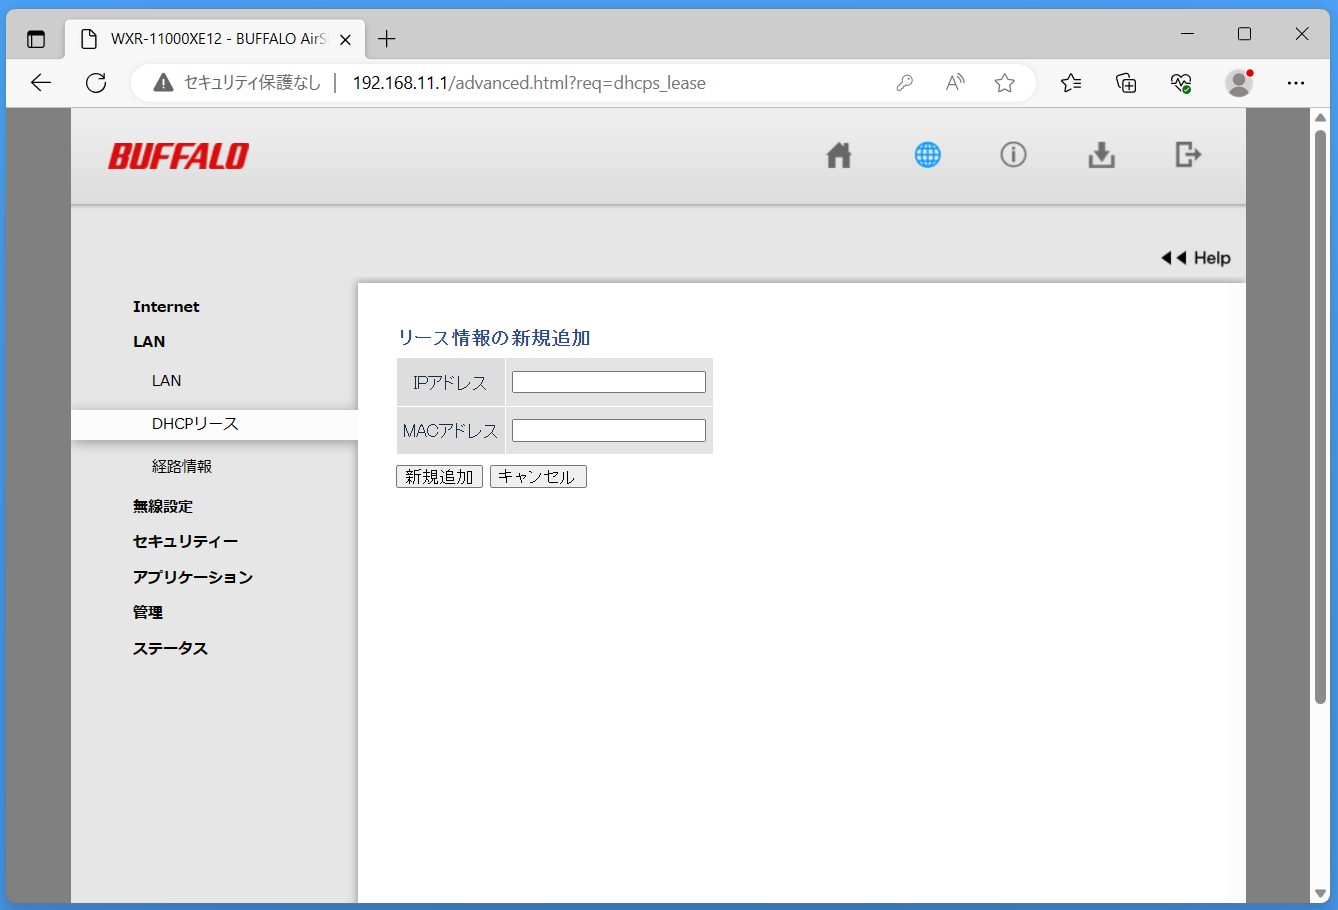Open the system information (i) icon

[x=1013, y=155]
